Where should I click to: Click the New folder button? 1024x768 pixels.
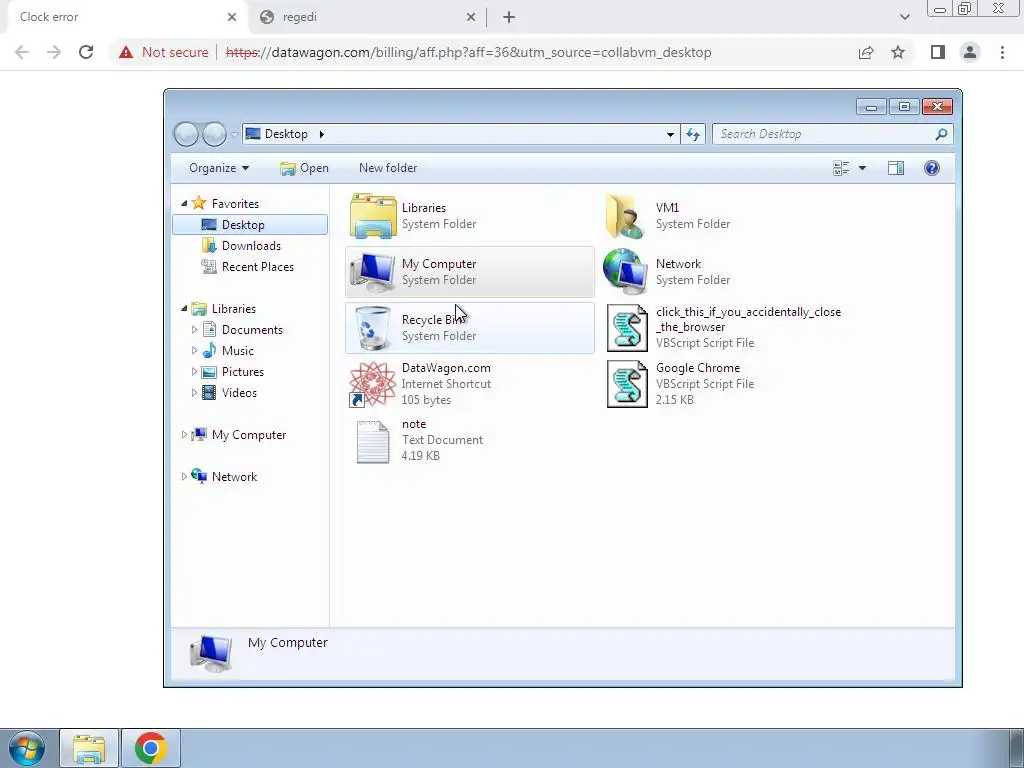tap(388, 168)
